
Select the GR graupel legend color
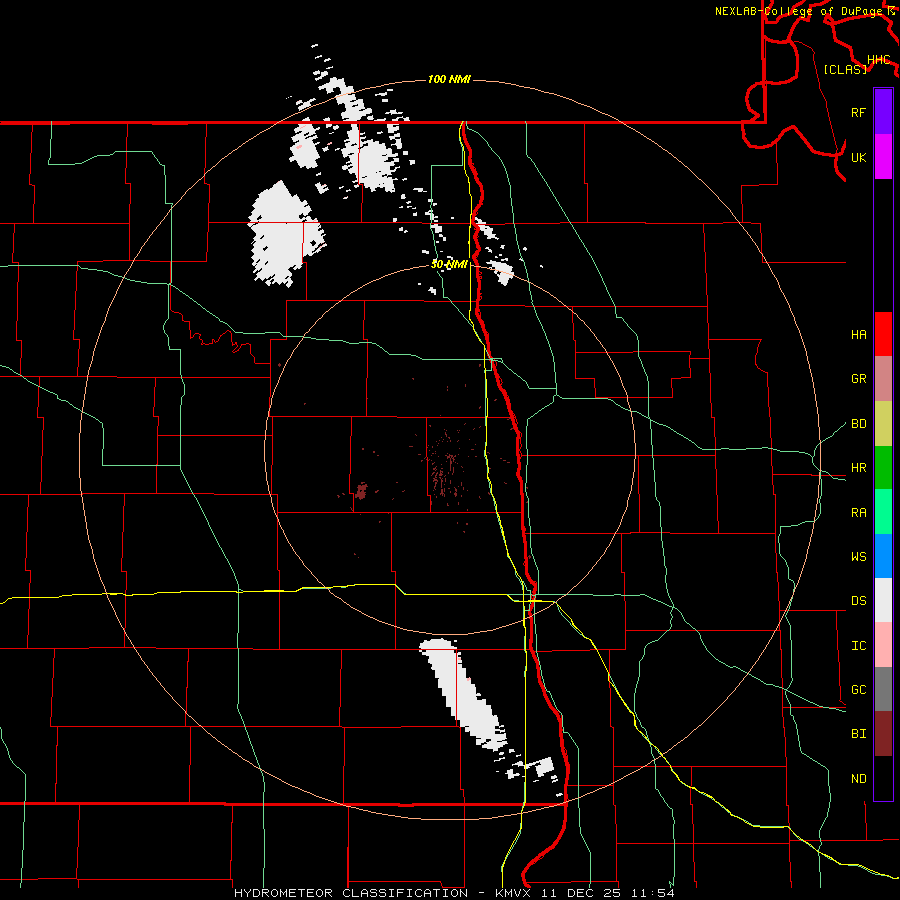click(x=883, y=379)
